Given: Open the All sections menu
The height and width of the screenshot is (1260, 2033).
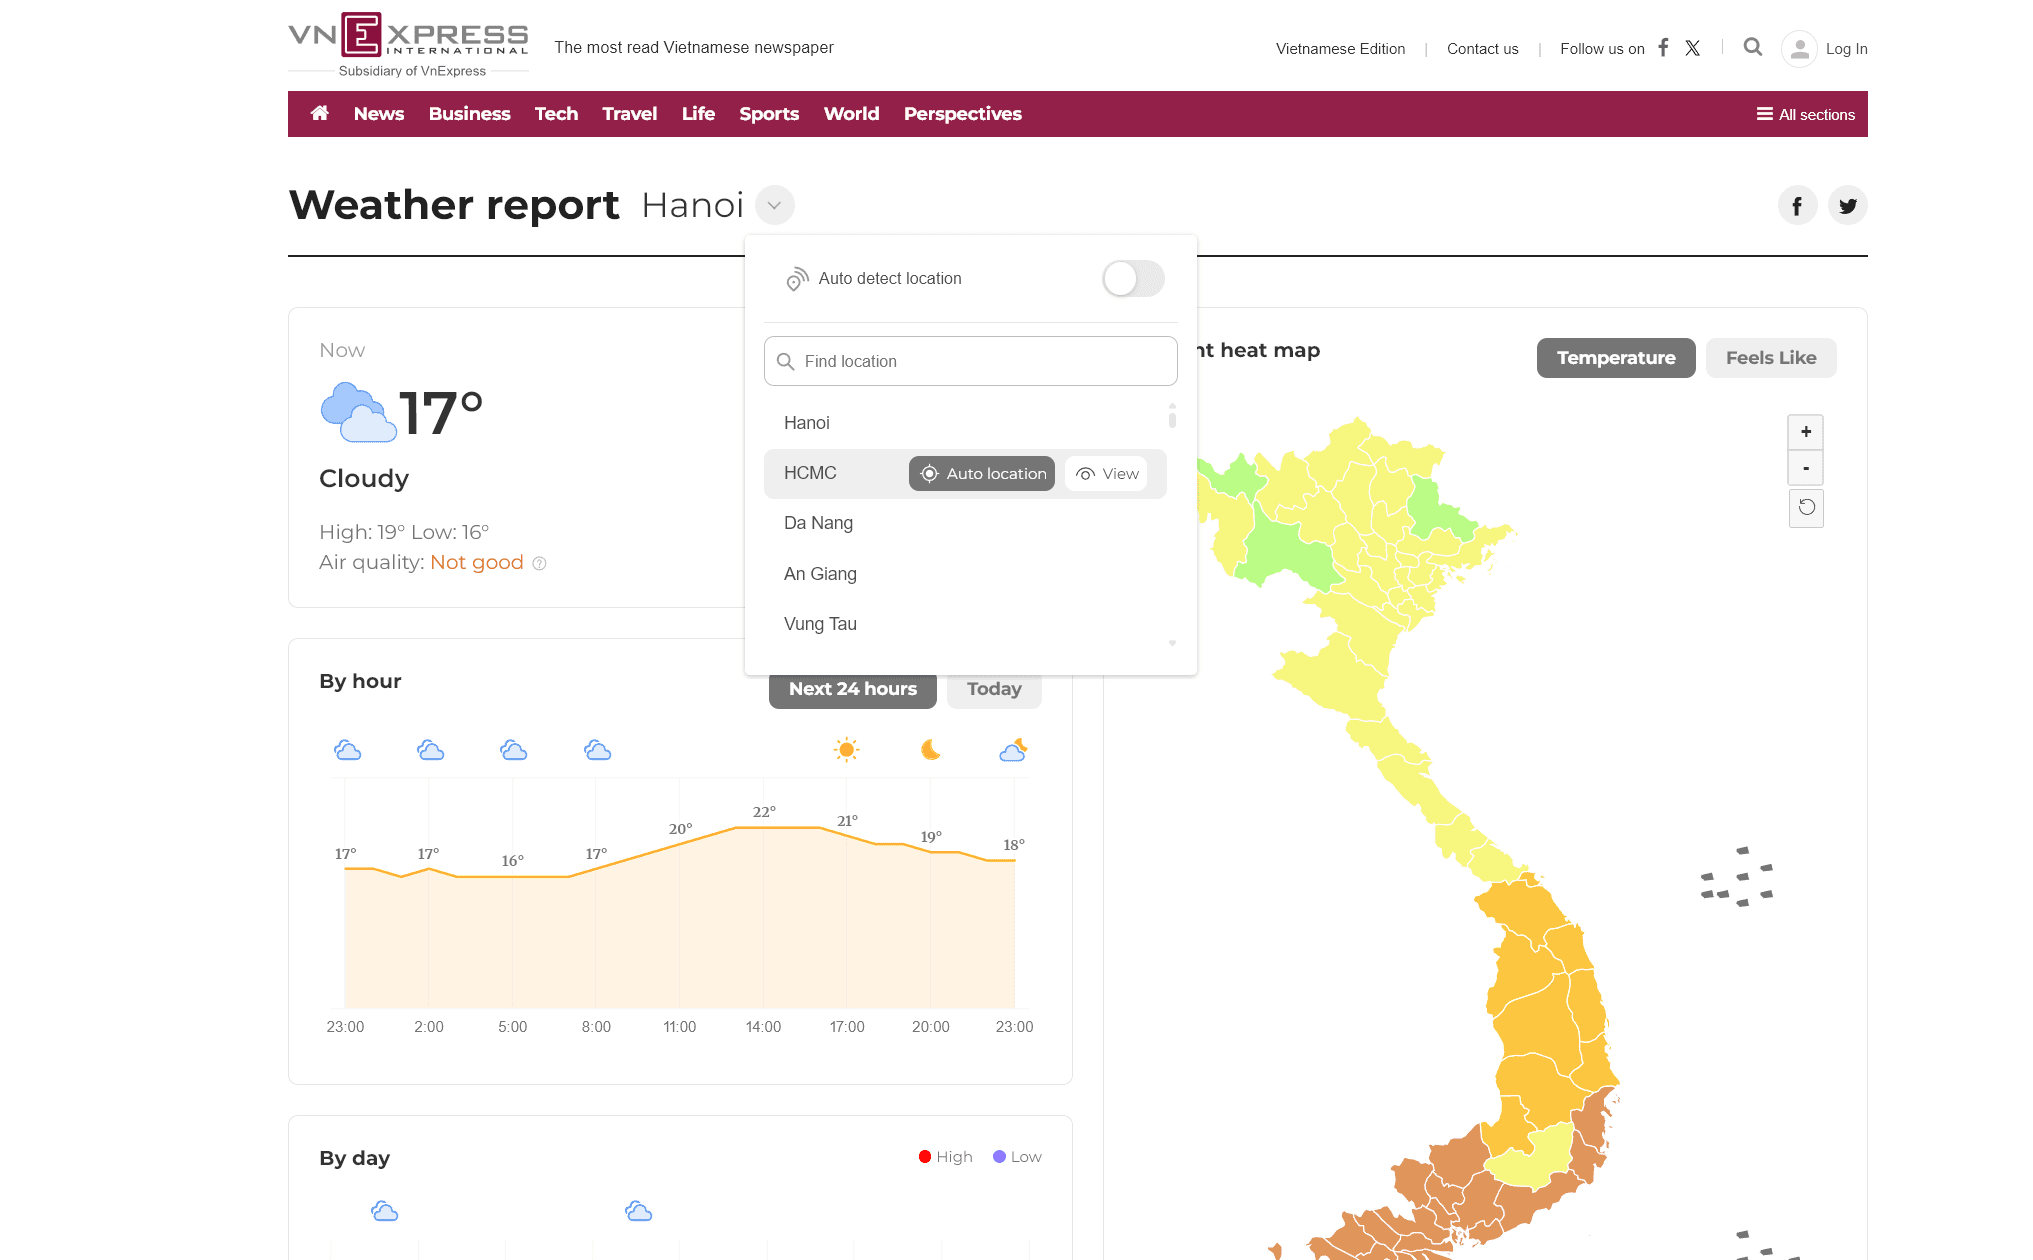Looking at the screenshot, I should (x=1805, y=114).
